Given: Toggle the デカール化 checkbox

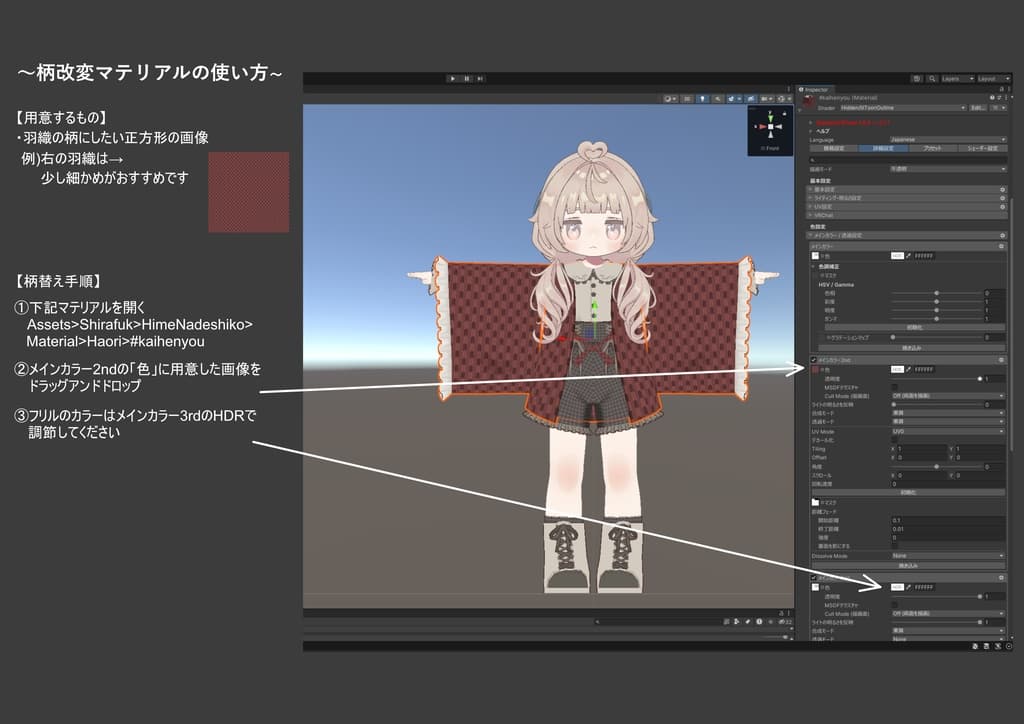Looking at the screenshot, I should coord(894,439).
